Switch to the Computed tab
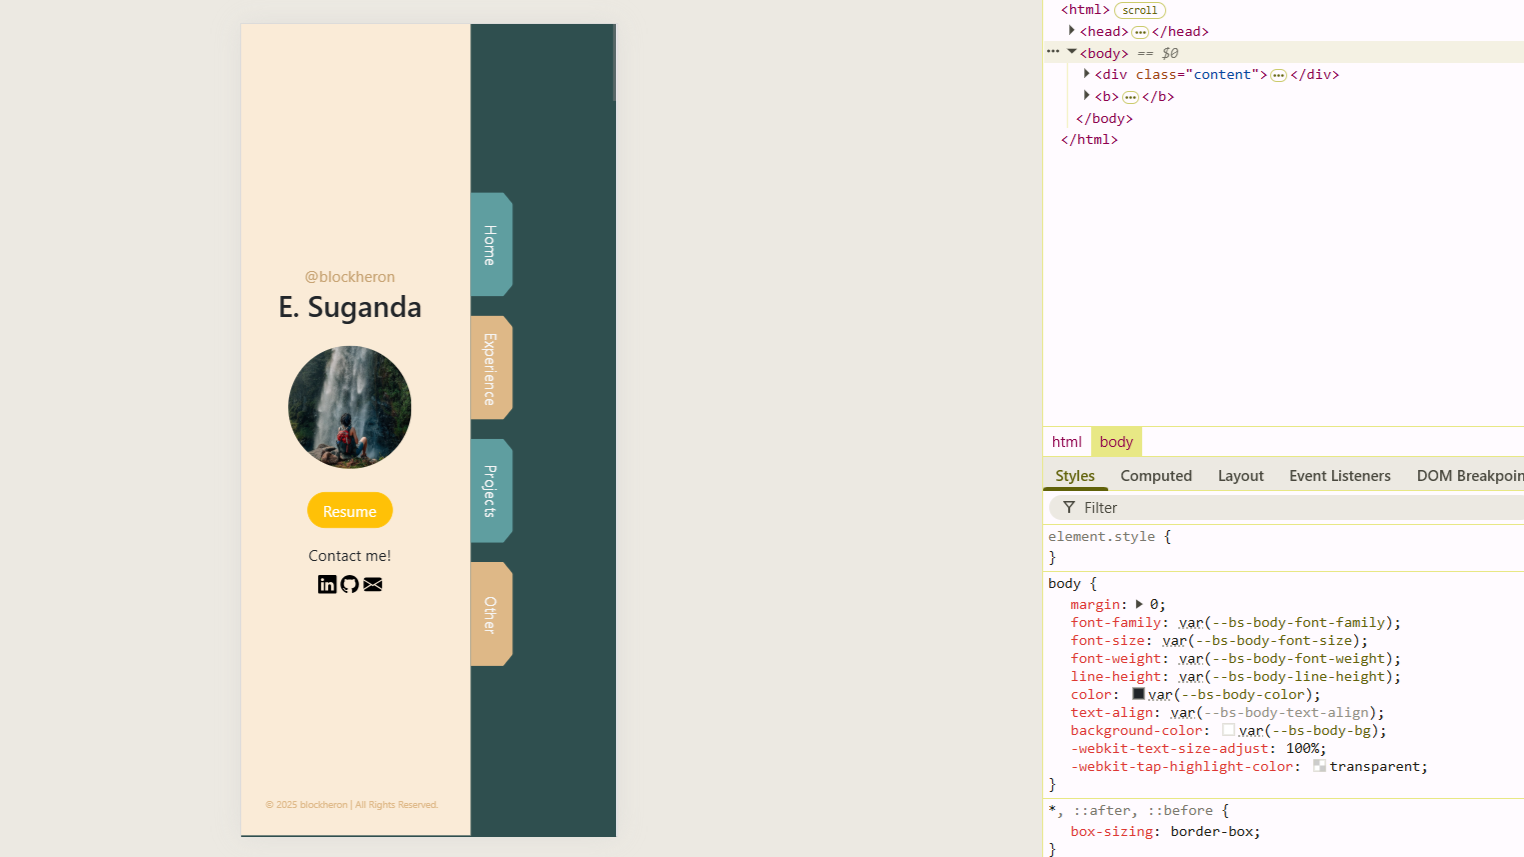The image size is (1524, 857). [1156, 476]
